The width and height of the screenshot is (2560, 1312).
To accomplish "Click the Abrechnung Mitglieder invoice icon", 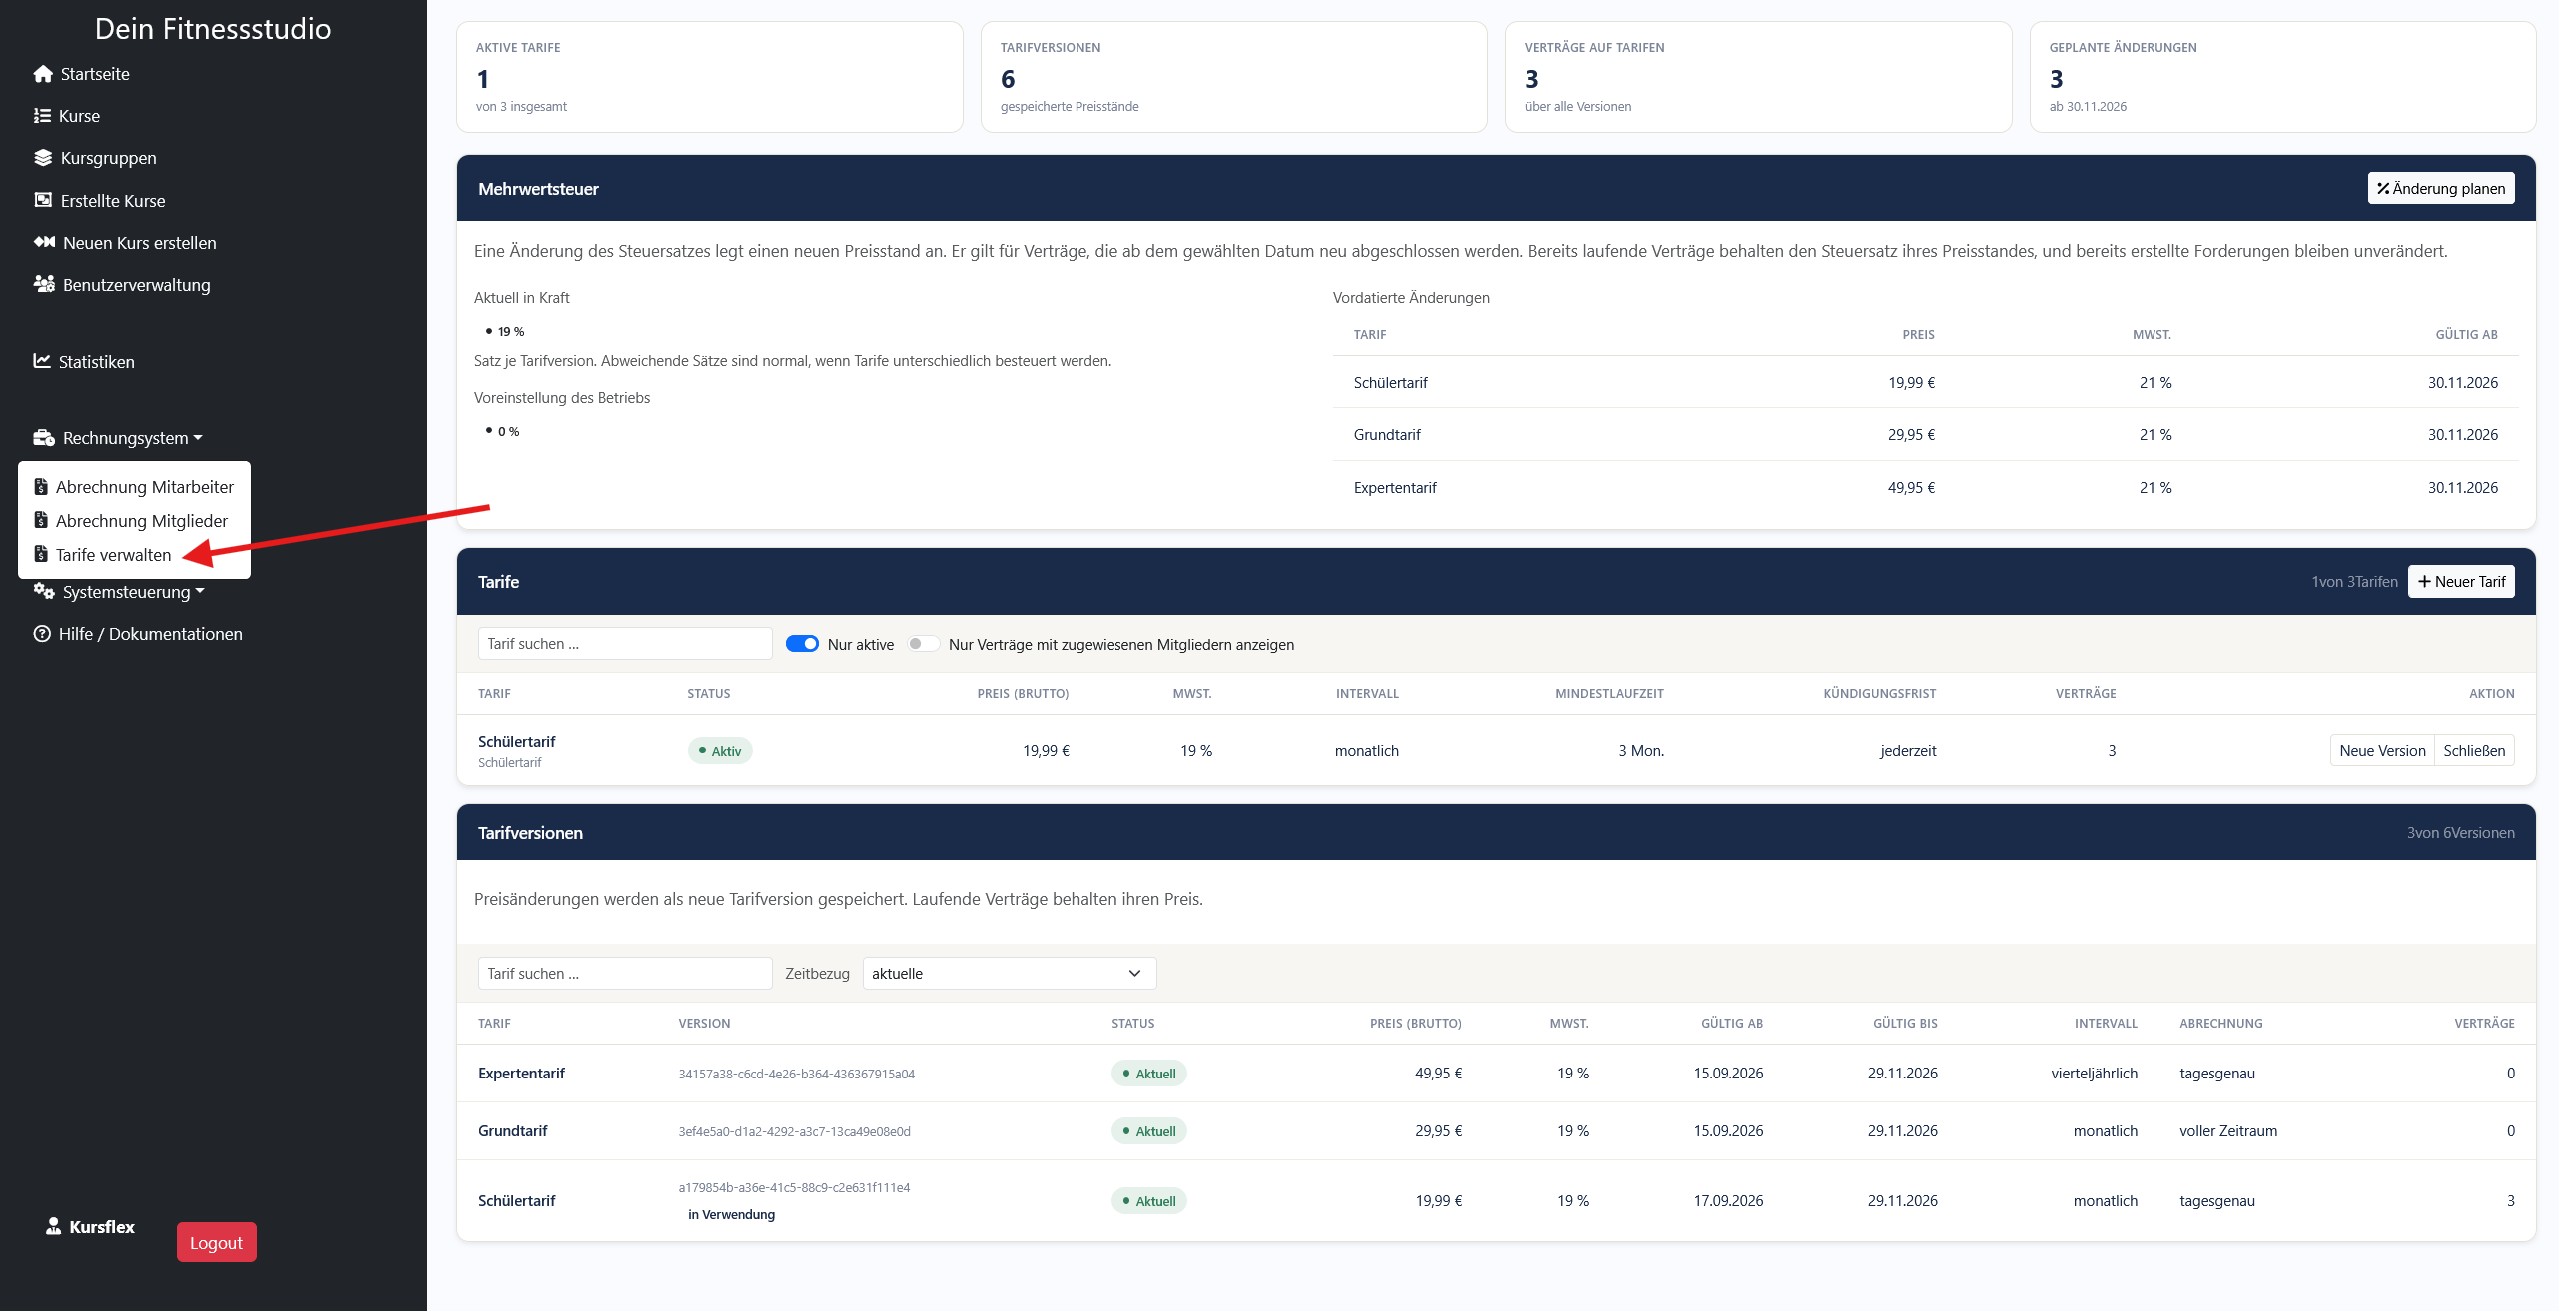I will click(x=41, y=520).
